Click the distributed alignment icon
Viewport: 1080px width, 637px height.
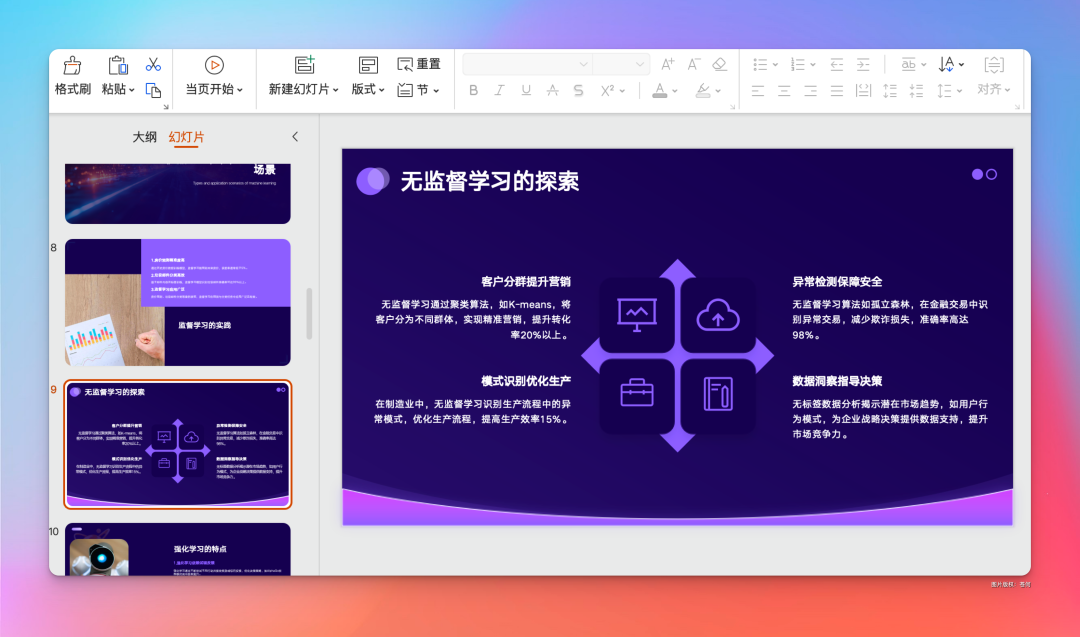point(863,91)
